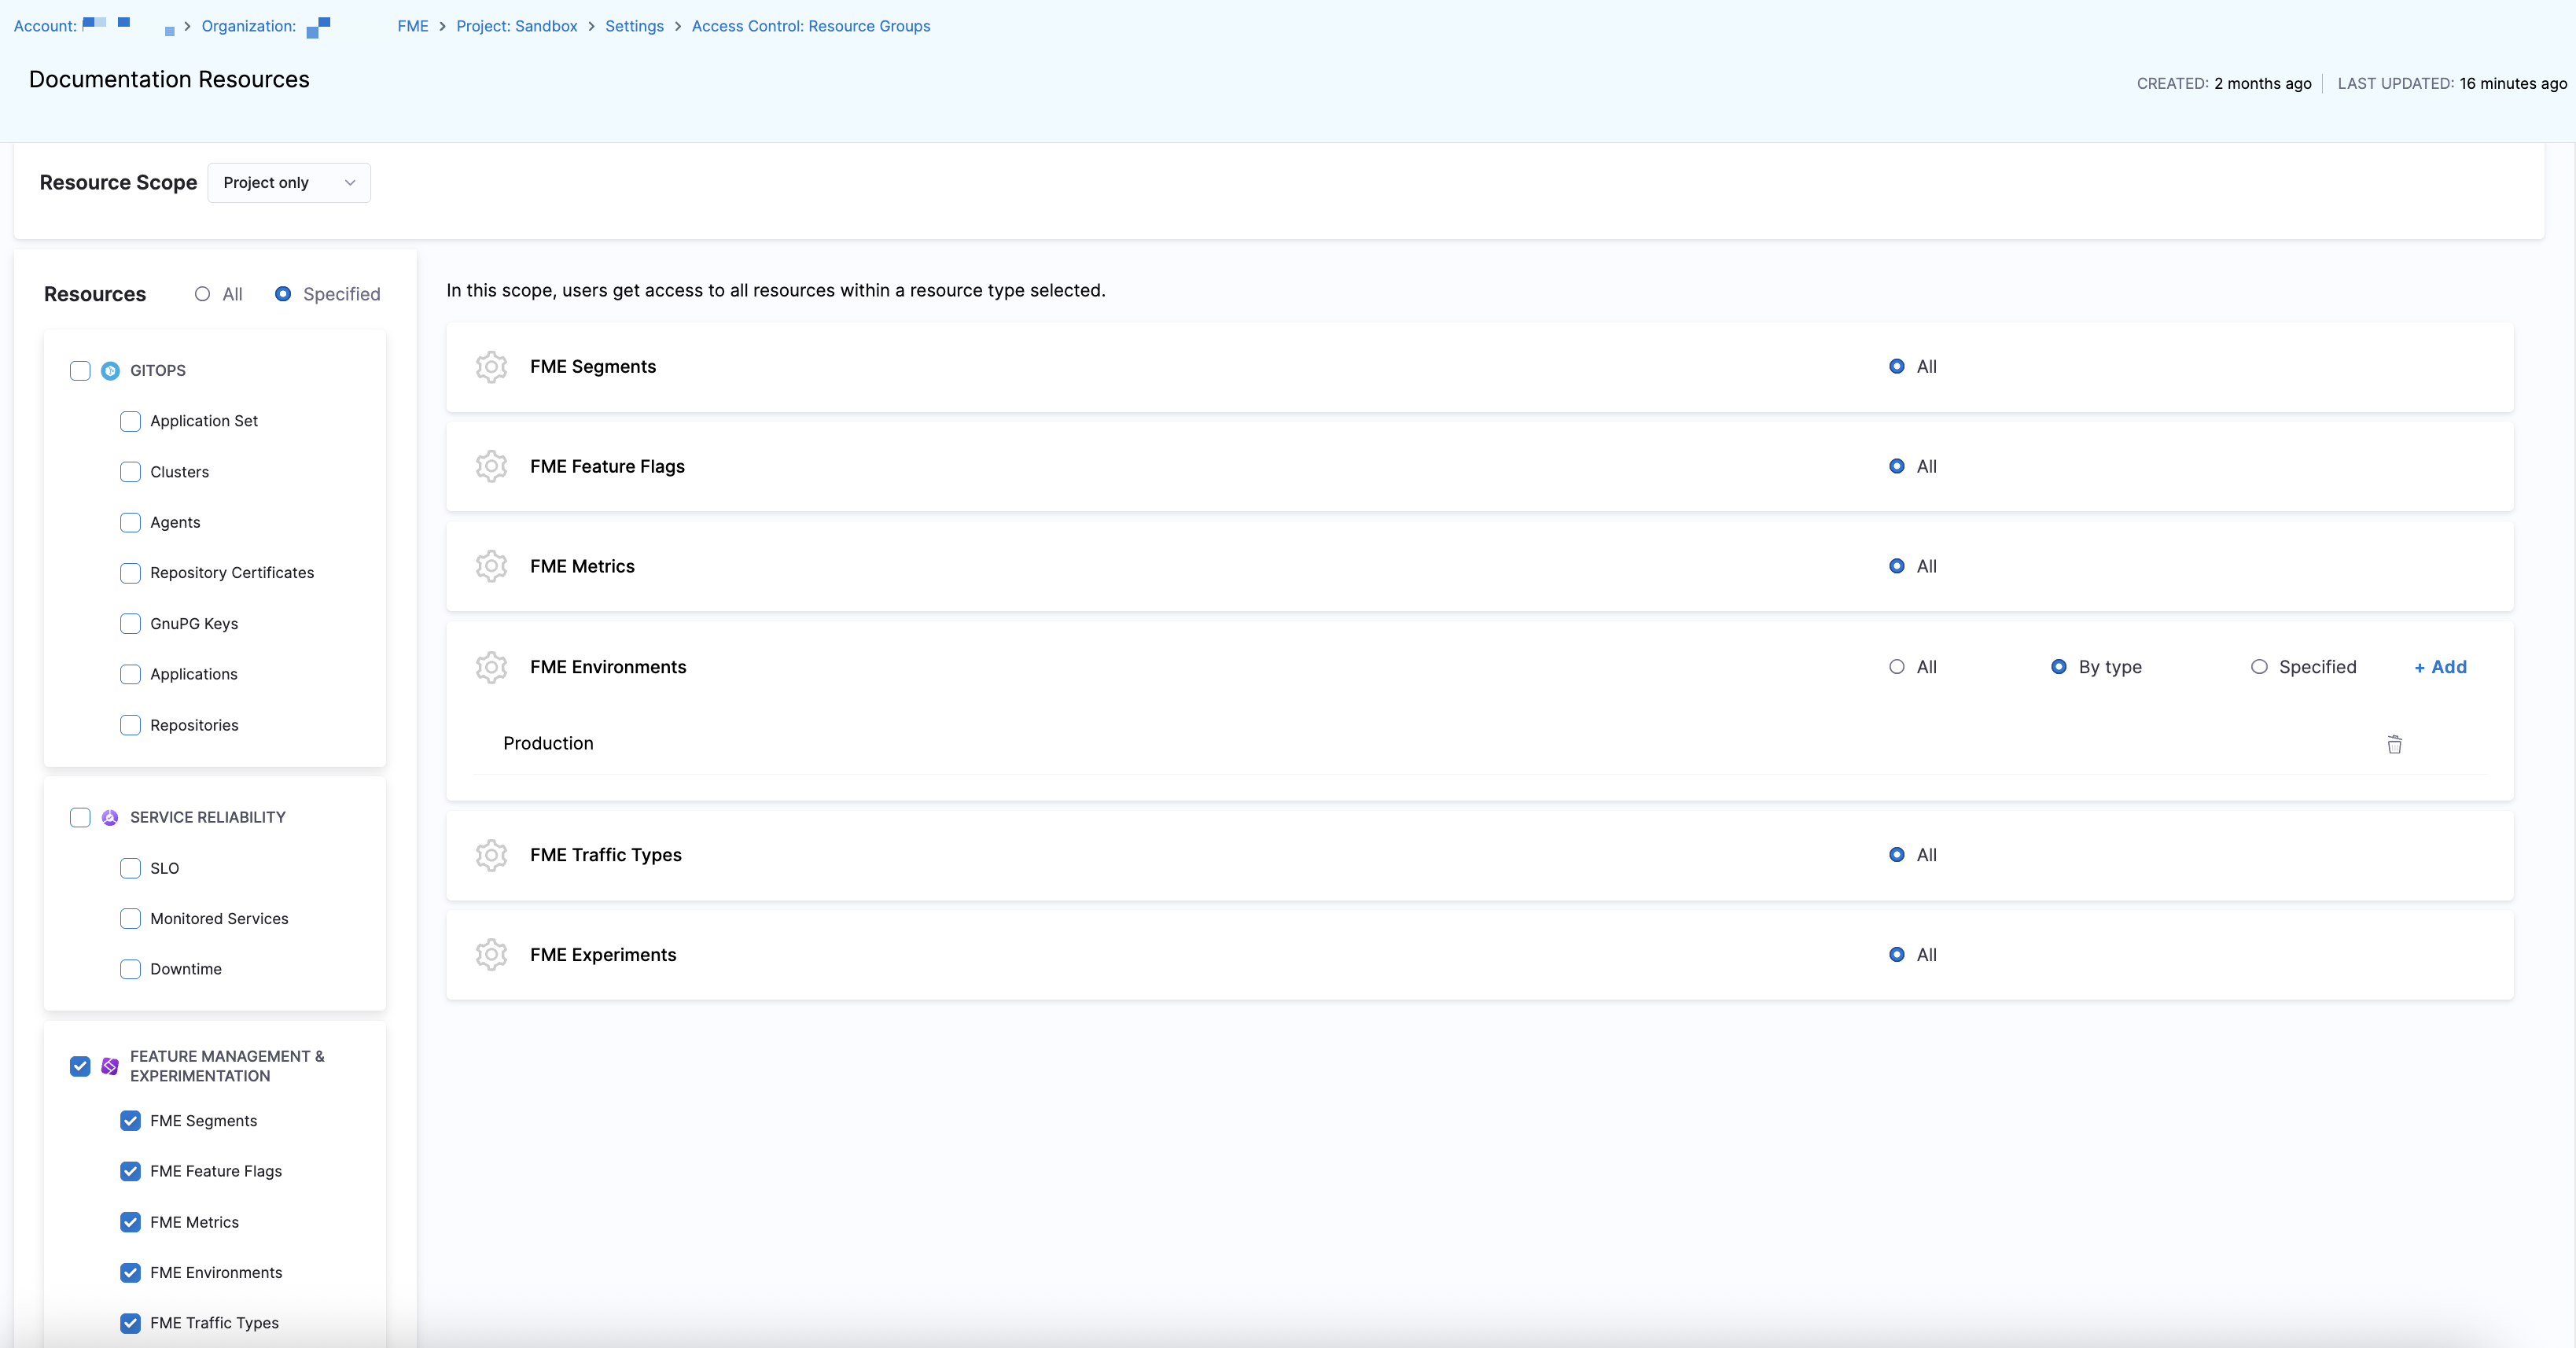Screen dimensions: 2576x1348
Task: Uncheck the FME Metrics checkbox
Action: tap(130, 1222)
